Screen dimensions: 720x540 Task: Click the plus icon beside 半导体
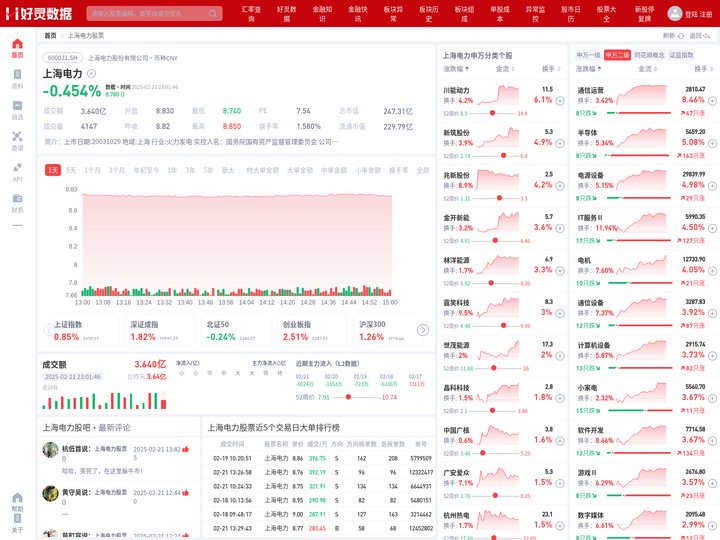(712, 143)
